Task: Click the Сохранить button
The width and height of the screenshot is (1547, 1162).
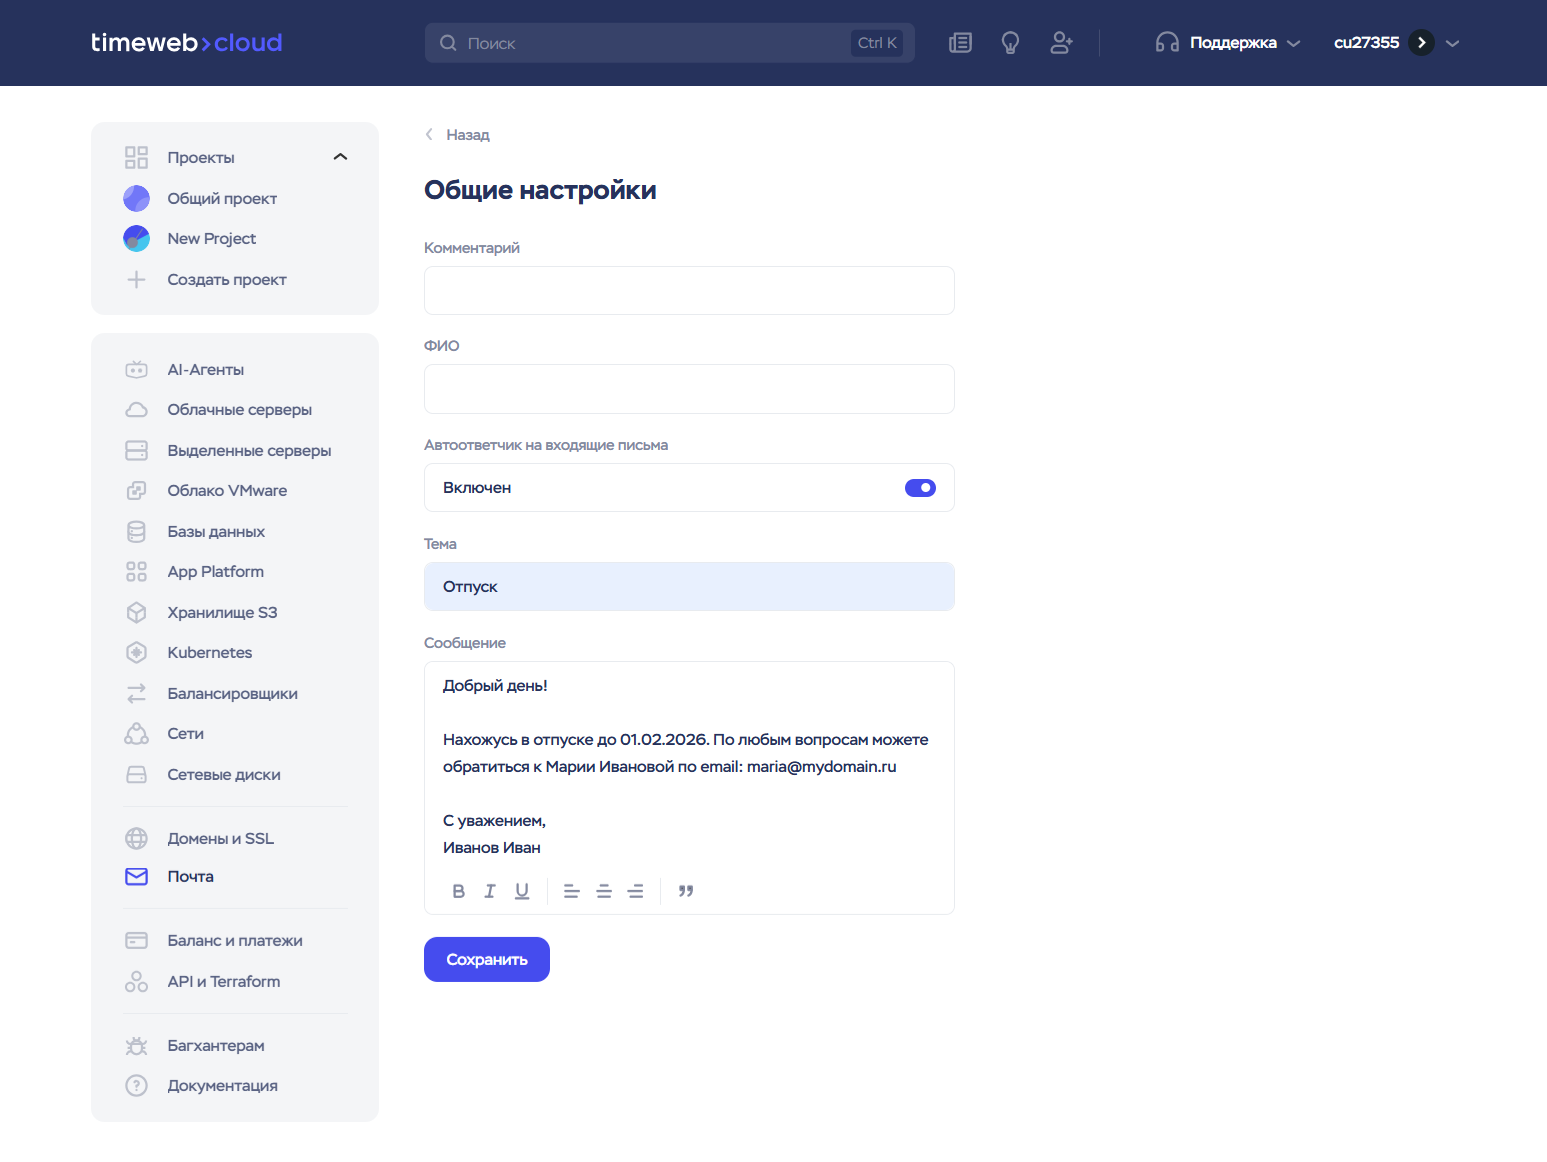Action: (487, 960)
